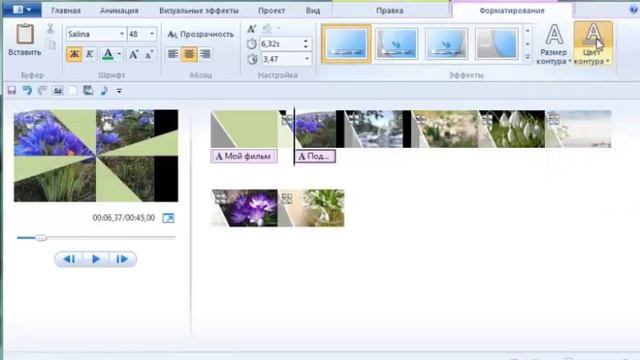Click the timecode 00:06,37/00:45,00
Screen dimensions: 640x360
tap(124, 218)
